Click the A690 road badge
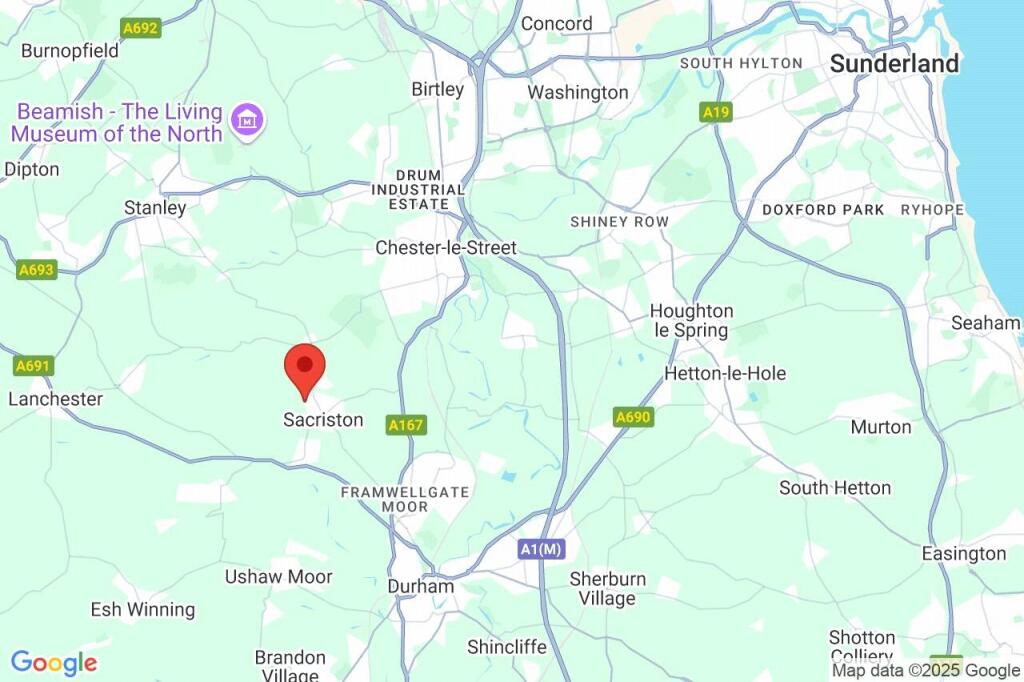Screen dimensions: 1024x682 [x=633, y=417]
